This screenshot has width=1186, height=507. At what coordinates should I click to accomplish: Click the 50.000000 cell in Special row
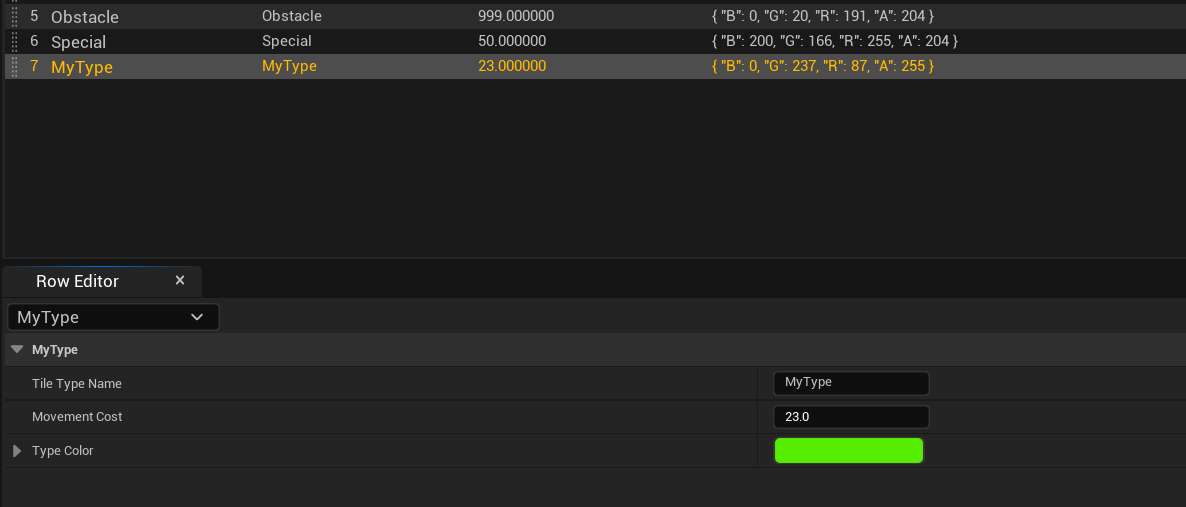[x=512, y=42]
